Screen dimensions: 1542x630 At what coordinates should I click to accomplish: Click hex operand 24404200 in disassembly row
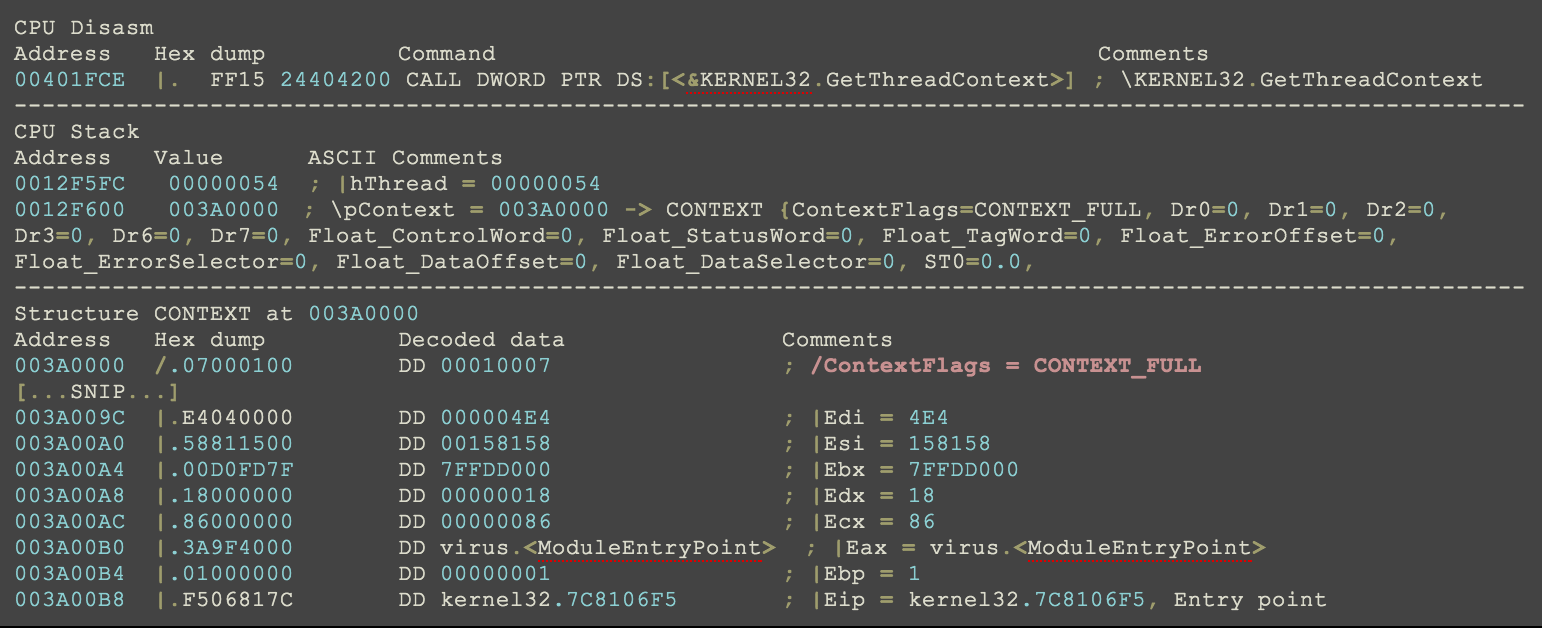[335, 80]
